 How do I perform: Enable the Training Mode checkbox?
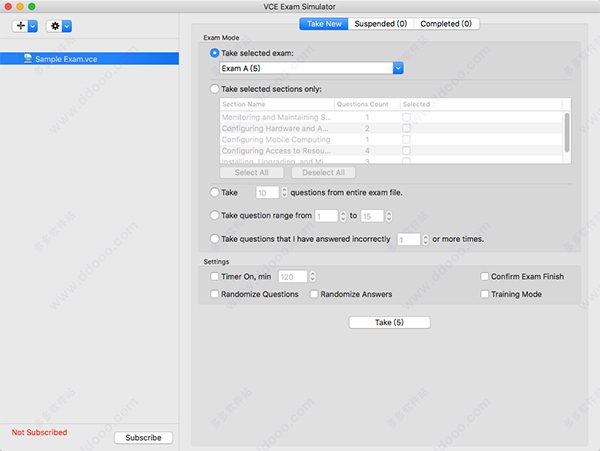click(484, 294)
